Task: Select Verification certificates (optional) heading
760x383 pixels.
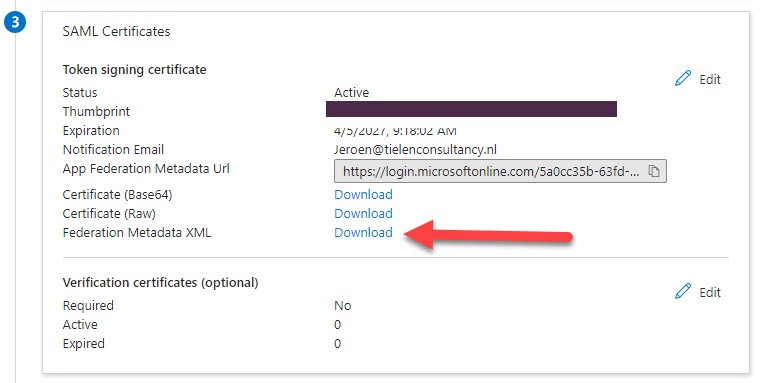Action: click(160, 283)
